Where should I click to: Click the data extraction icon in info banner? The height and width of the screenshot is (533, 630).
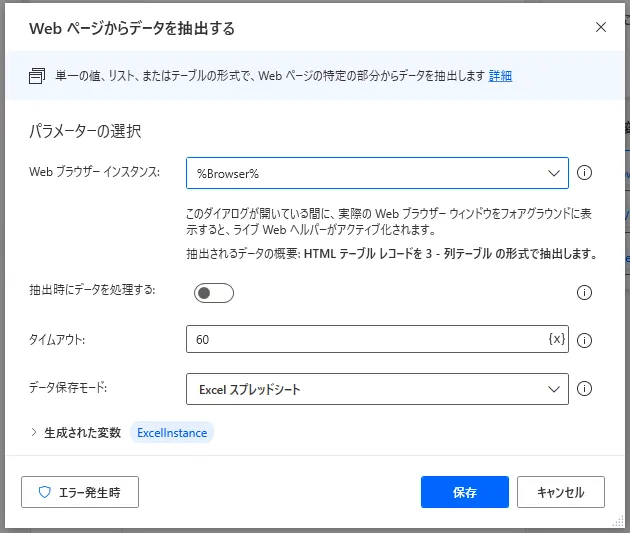[x=37, y=76]
